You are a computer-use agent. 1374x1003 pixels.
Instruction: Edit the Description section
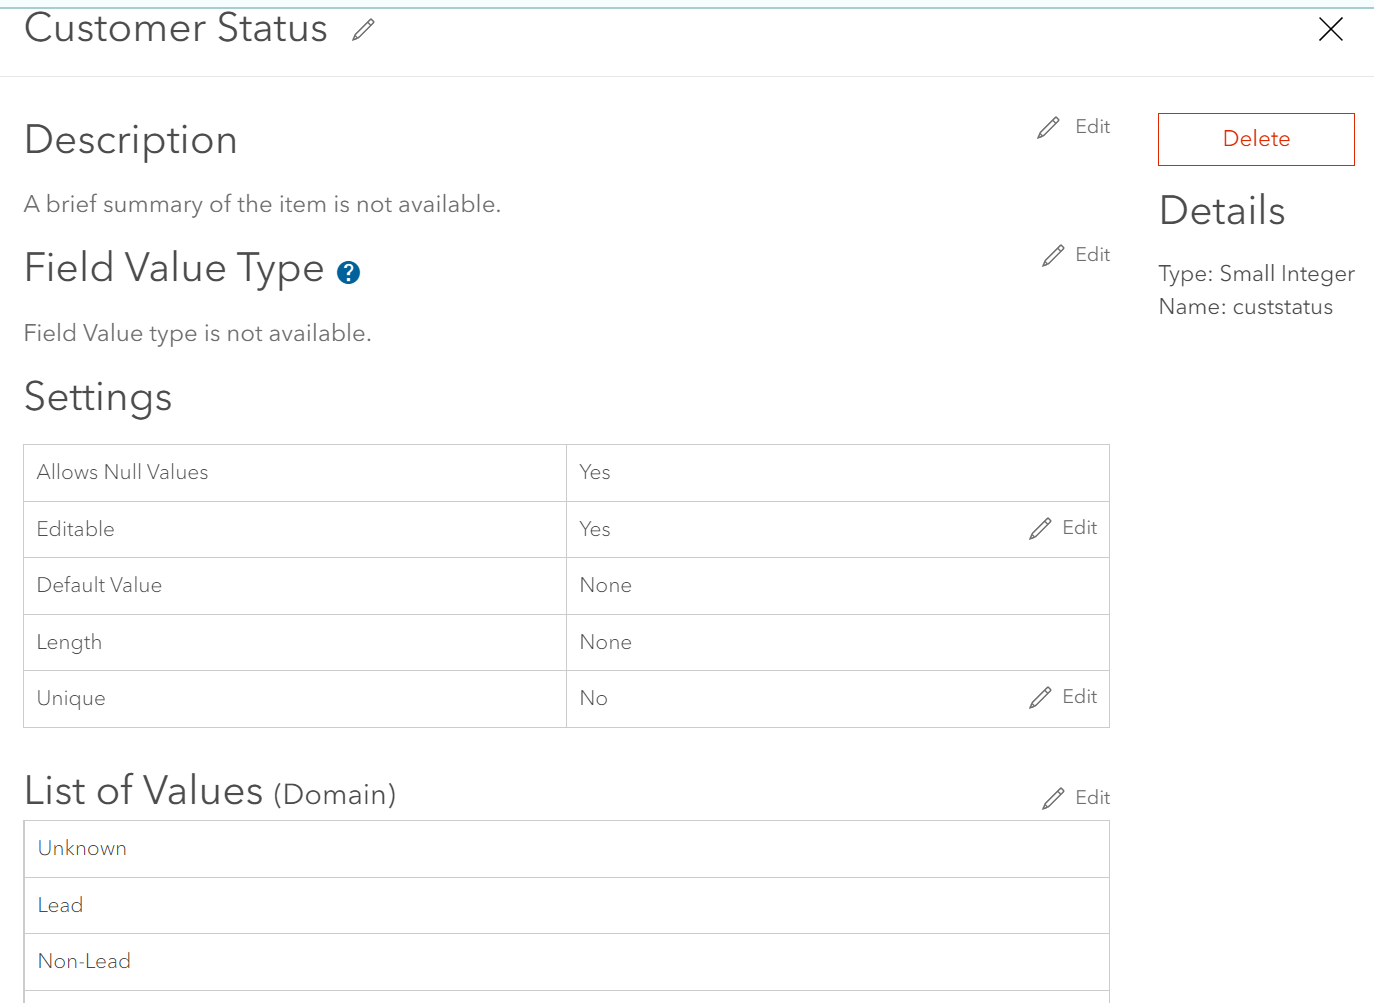point(1073,126)
